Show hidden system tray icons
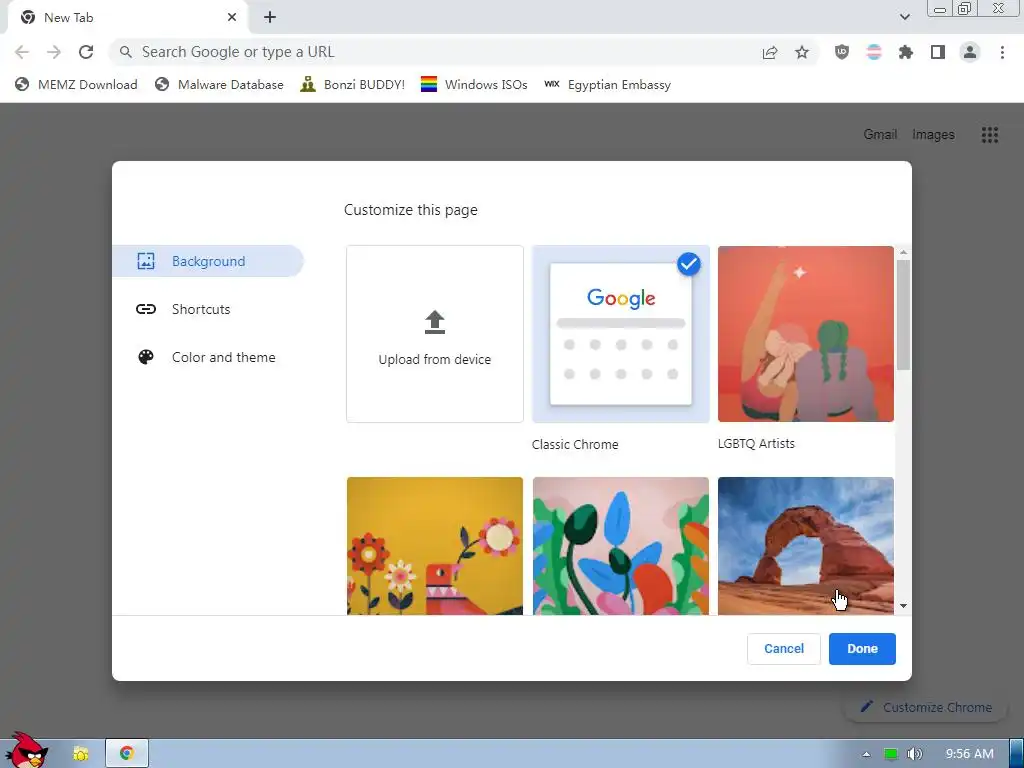 point(866,754)
